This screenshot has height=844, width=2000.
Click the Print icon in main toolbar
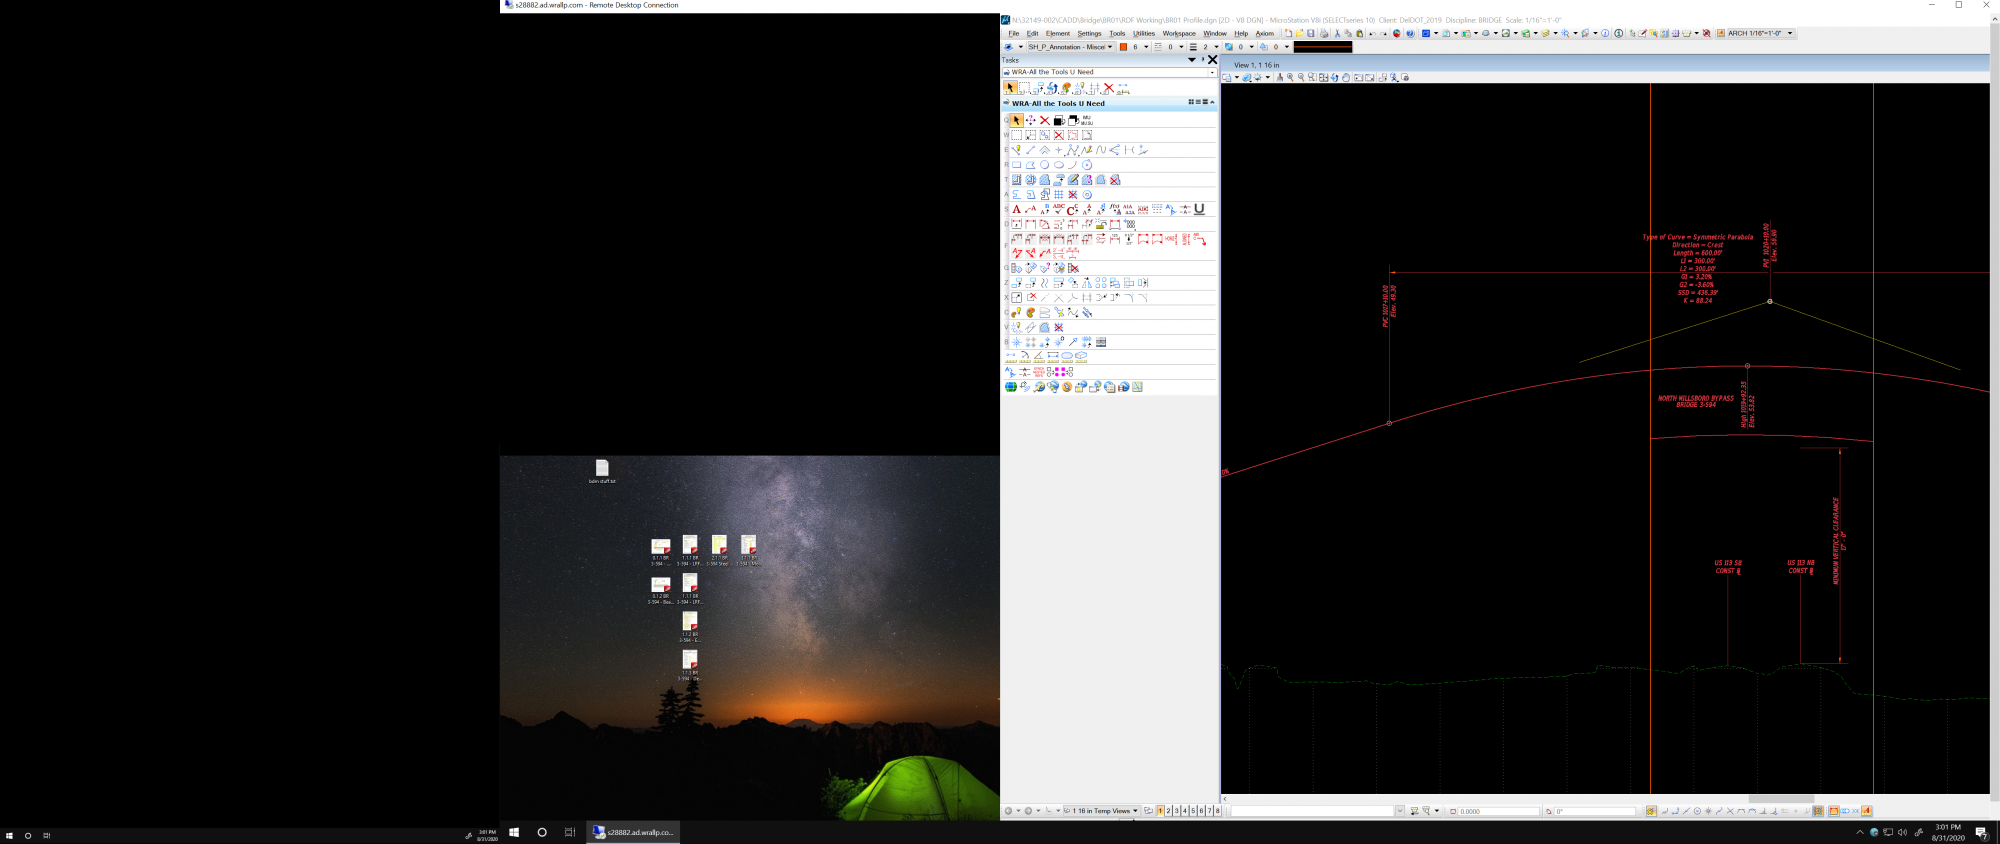(1324, 34)
